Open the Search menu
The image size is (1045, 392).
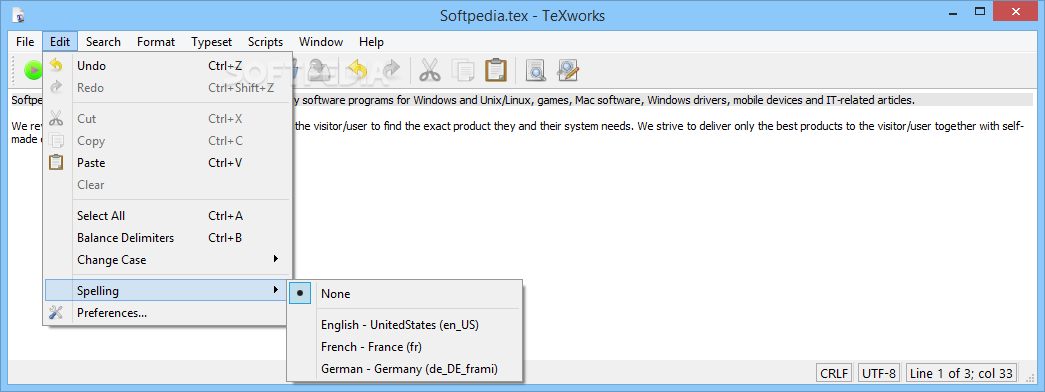[x=103, y=42]
